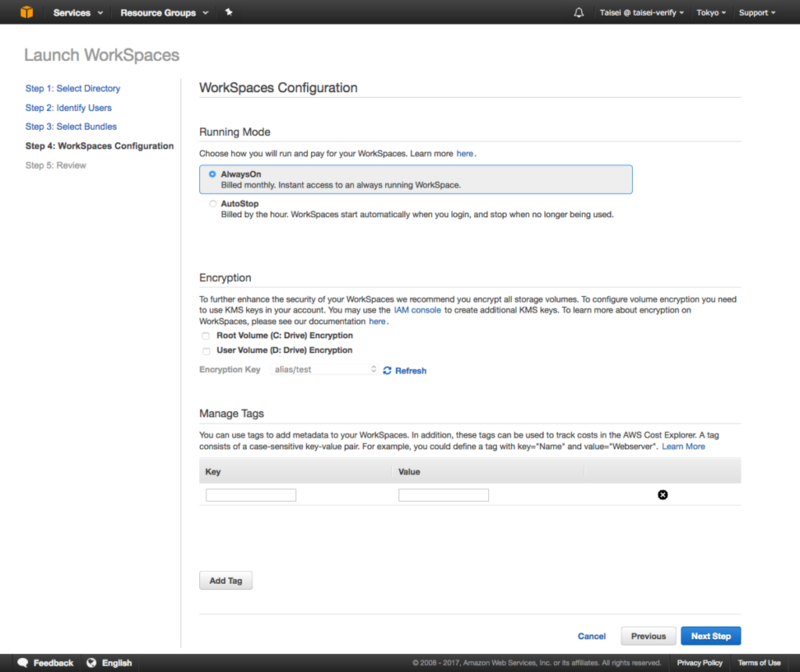Click the AWS home logo icon
This screenshot has width=800, height=672.
click(26, 12)
